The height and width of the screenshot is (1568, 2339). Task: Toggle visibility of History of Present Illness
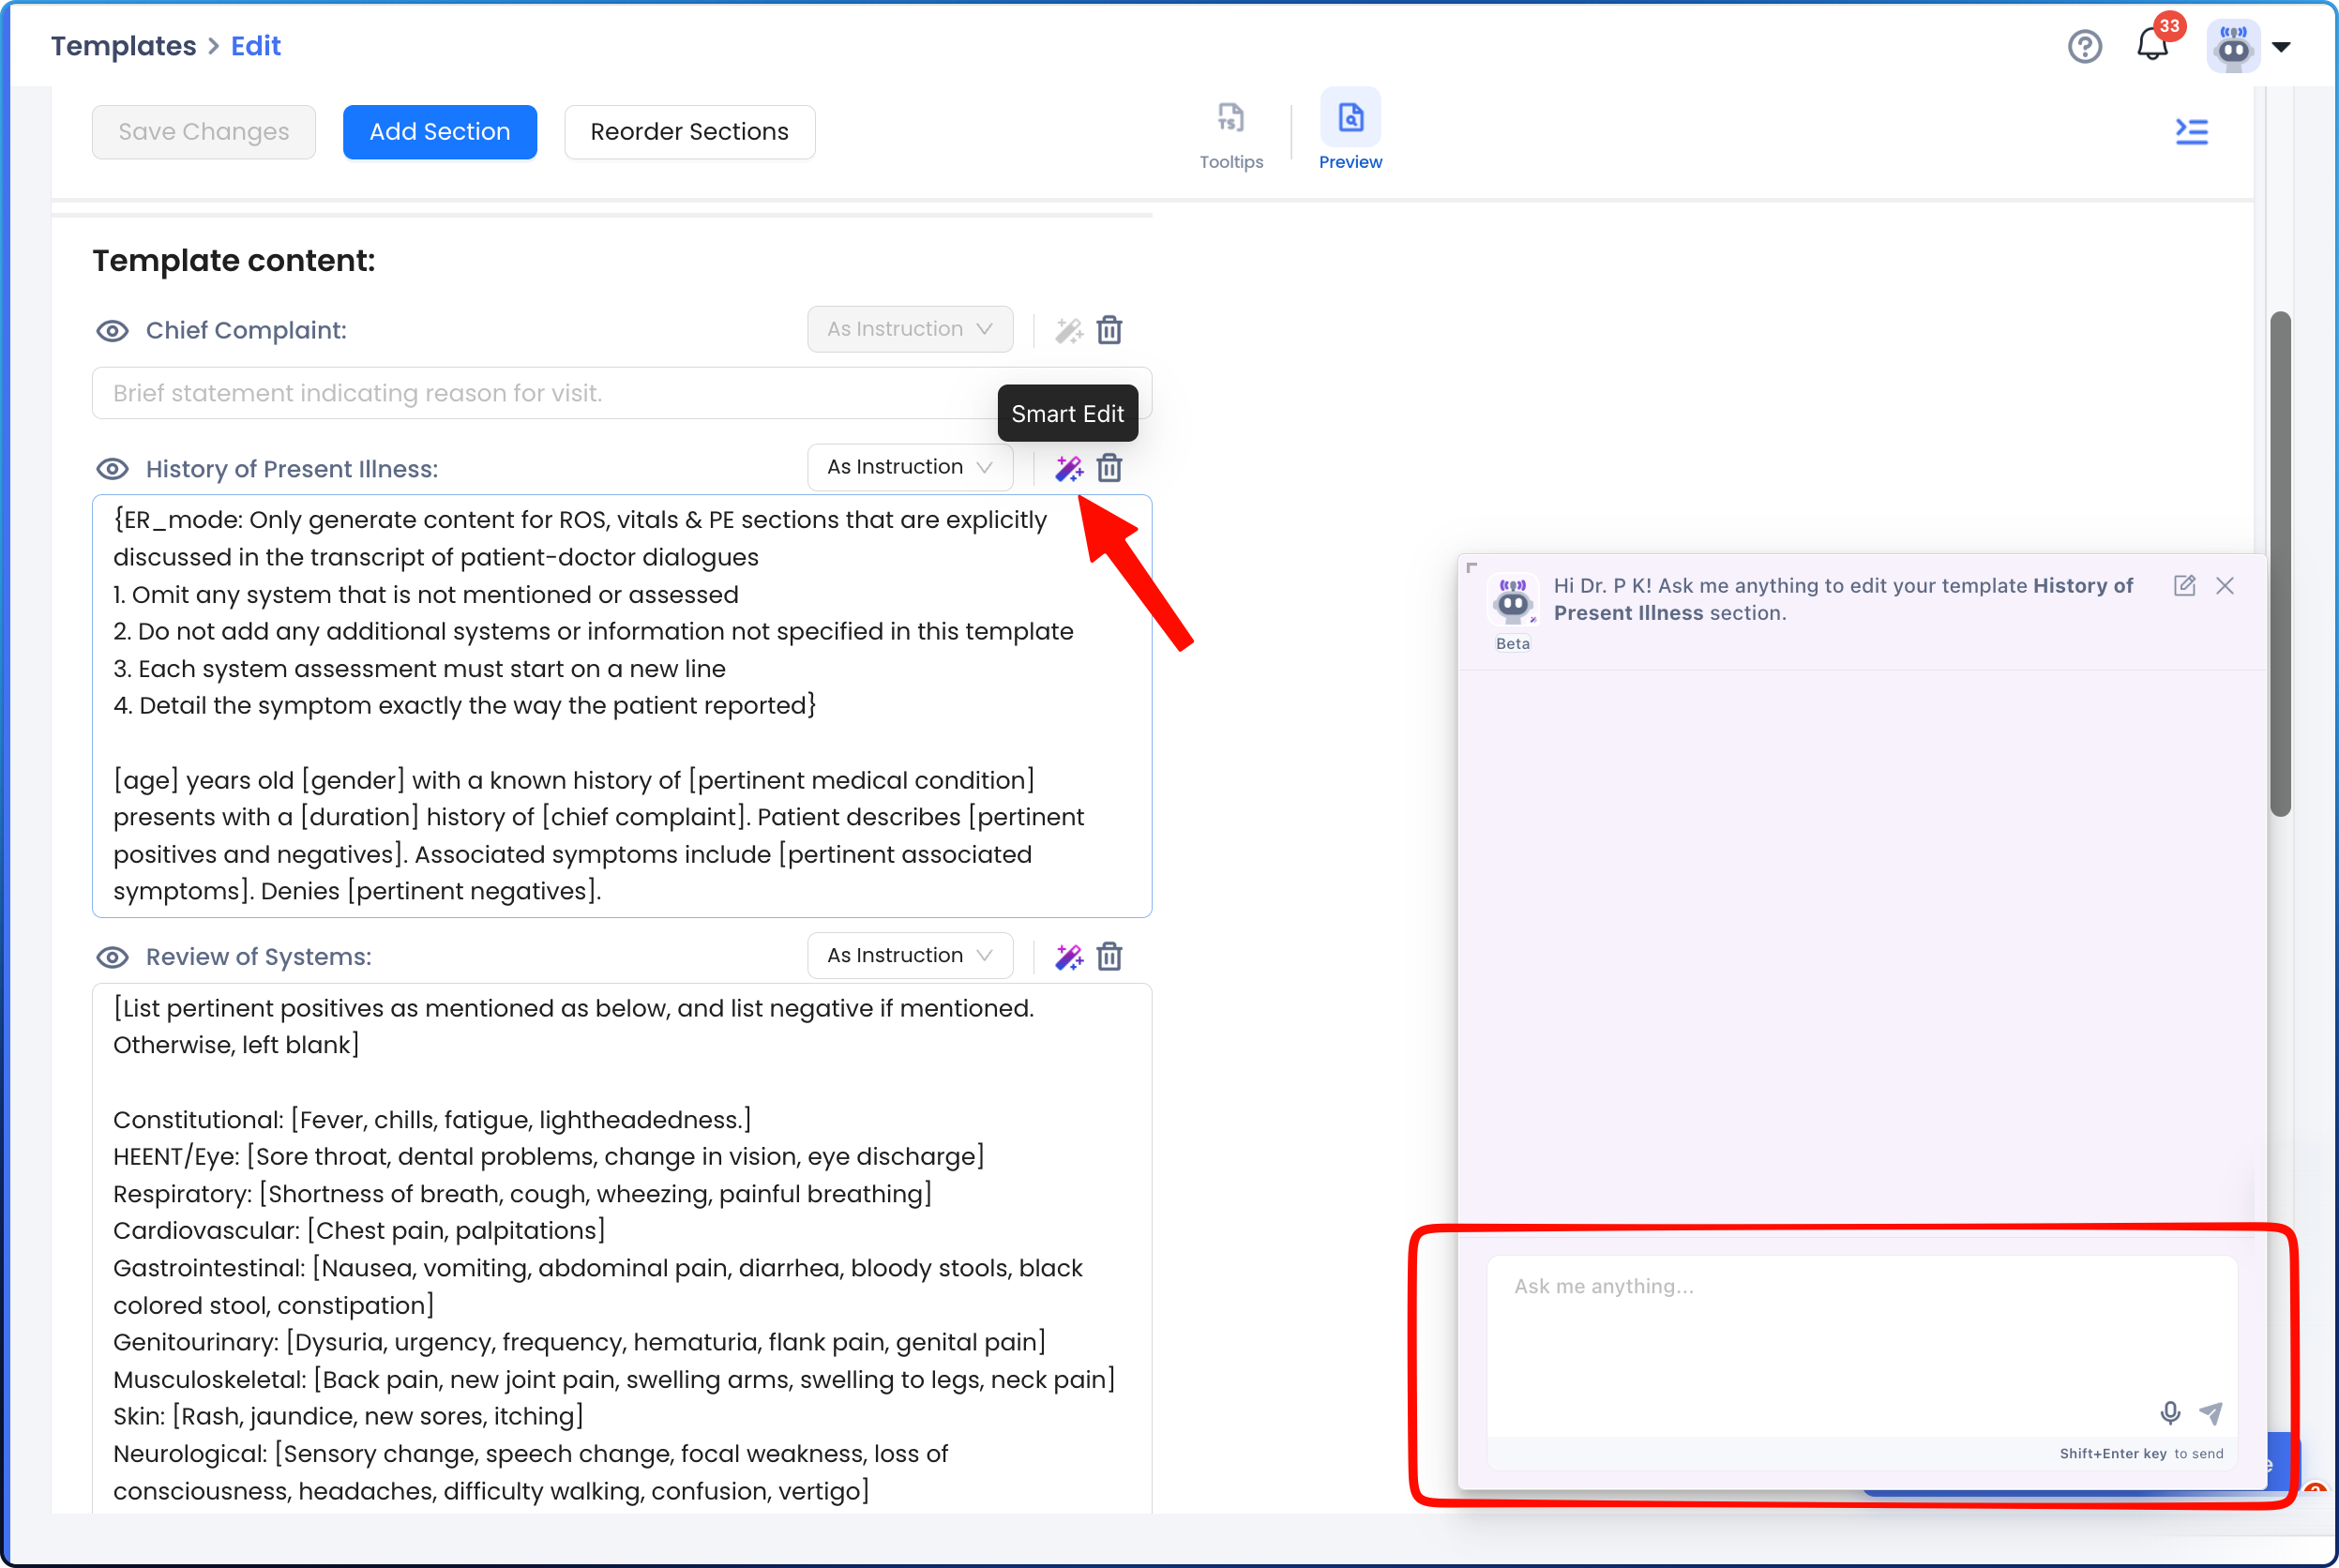coord(112,469)
